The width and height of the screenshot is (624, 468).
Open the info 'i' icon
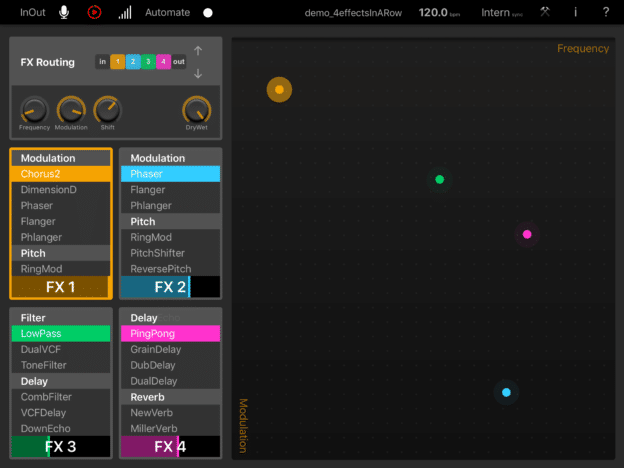coord(575,12)
